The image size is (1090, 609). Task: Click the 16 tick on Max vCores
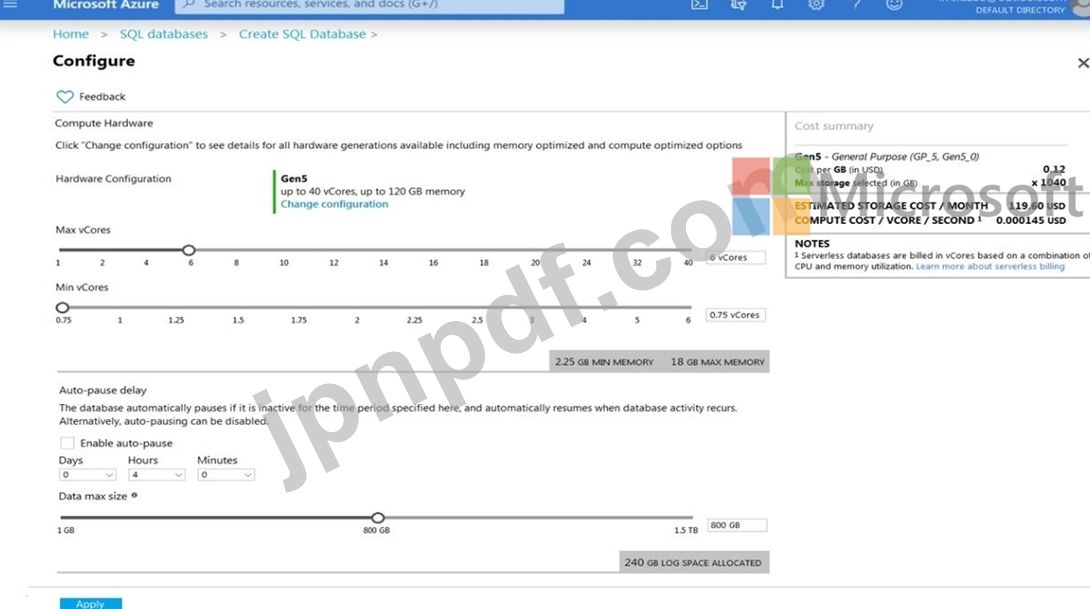[x=434, y=263]
